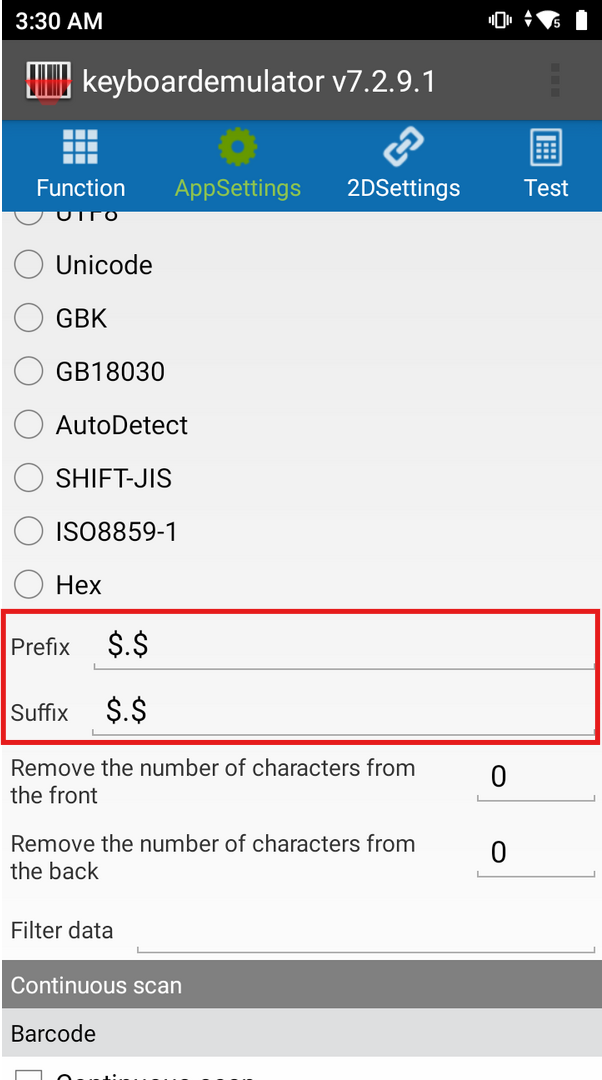Tap the Test calculator icon
The height and width of the screenshot is (1080, 602).
[x=545, y=149]
